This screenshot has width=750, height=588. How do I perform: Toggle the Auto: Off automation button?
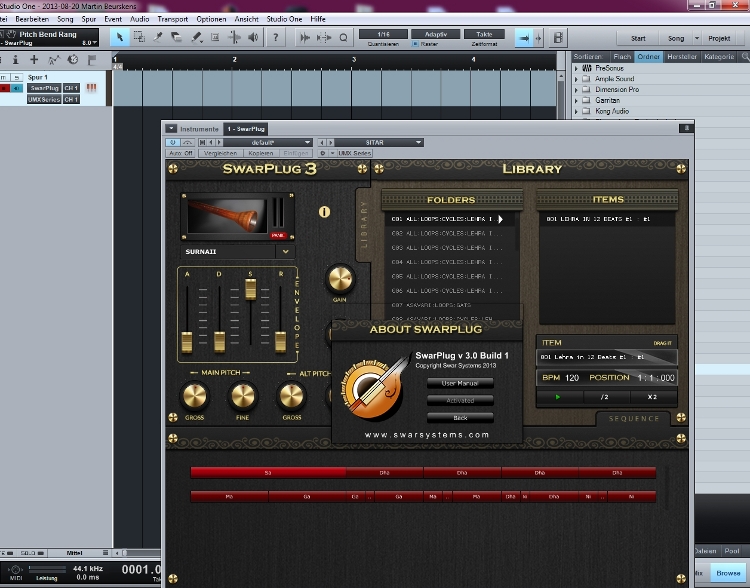(x=180, y=153)
